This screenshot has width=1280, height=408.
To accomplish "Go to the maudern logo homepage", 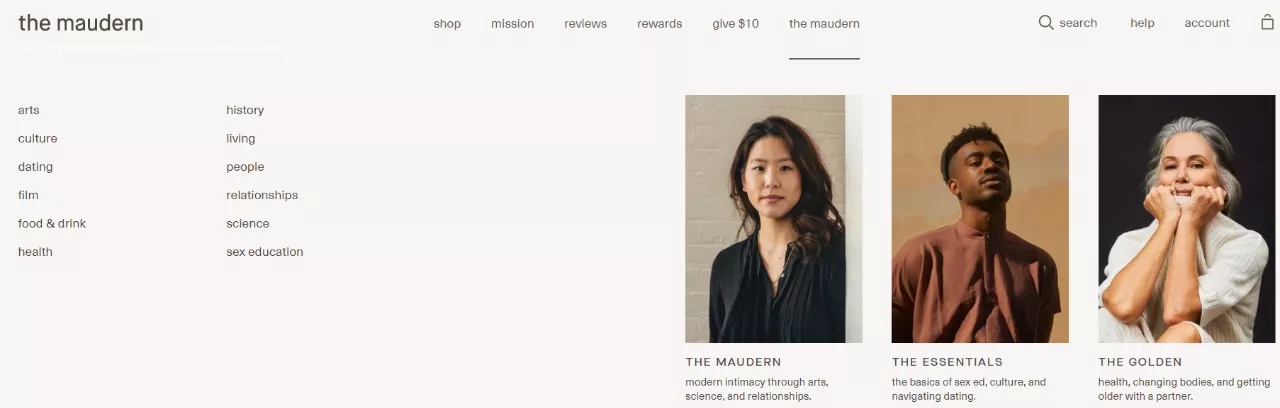I will (81, 22).
